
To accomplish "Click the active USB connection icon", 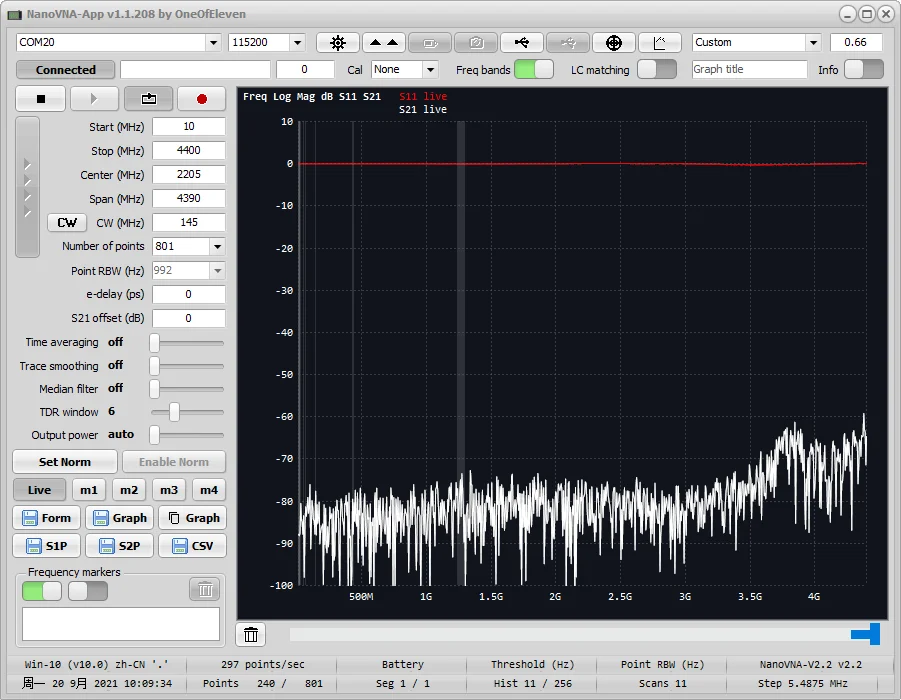I will [x=522, y=43].
